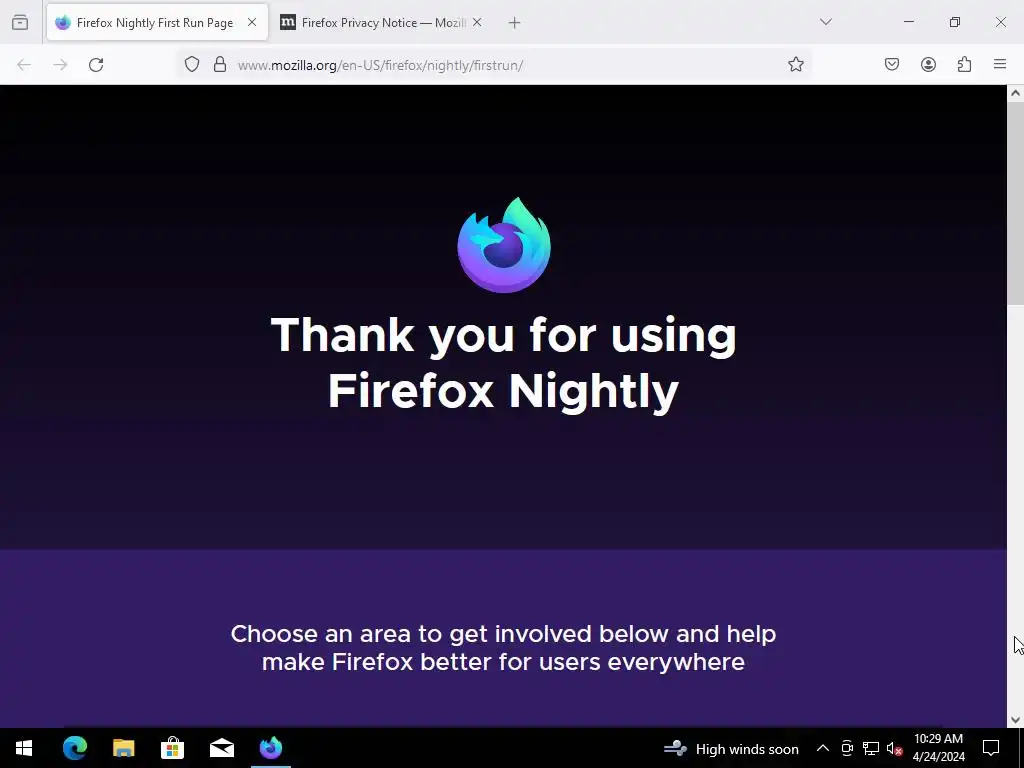Click the site security padlock icon
The height and width of the screenshot is (768, 1024).
coord(220,64)
